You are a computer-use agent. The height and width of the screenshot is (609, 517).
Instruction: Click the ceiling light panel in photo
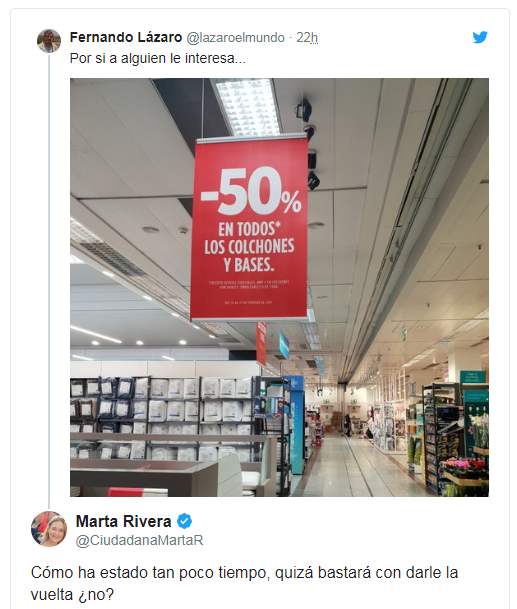pyautogui.click(x=248, y=107)
